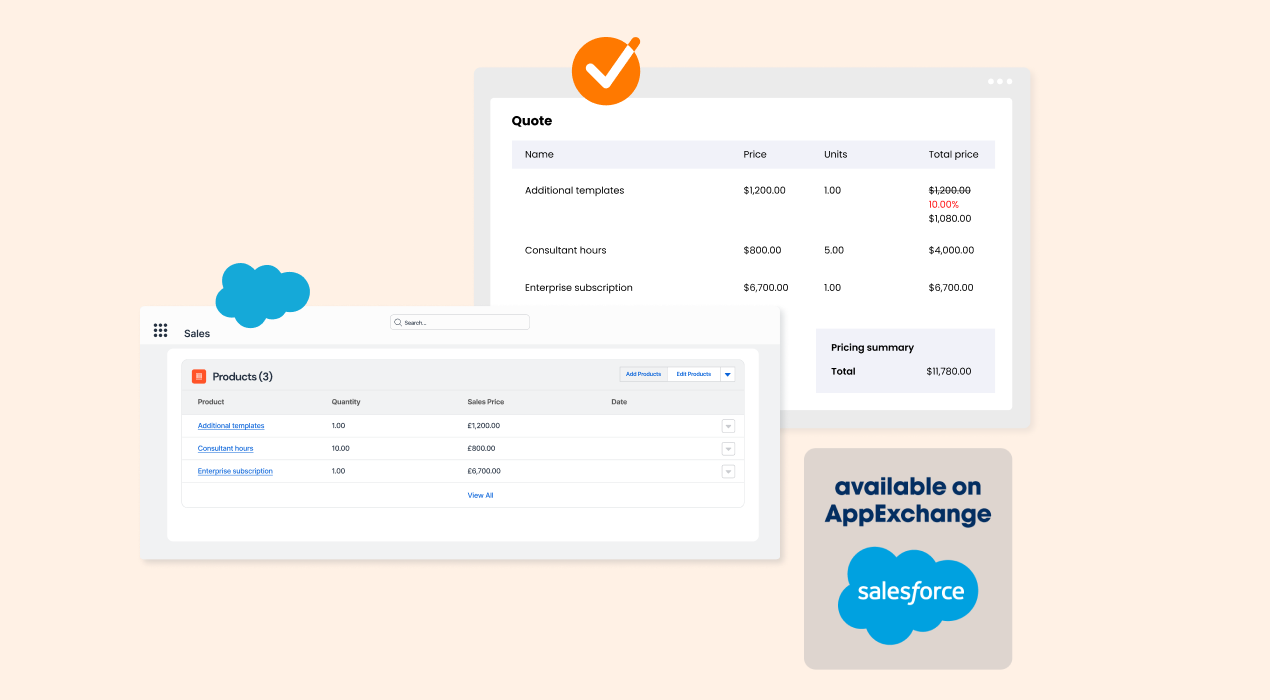The height and width of the screenshot is (700, 1270).
Task: Expand the more actions arrow next to Edit Products
Action: tap(727, 373)
